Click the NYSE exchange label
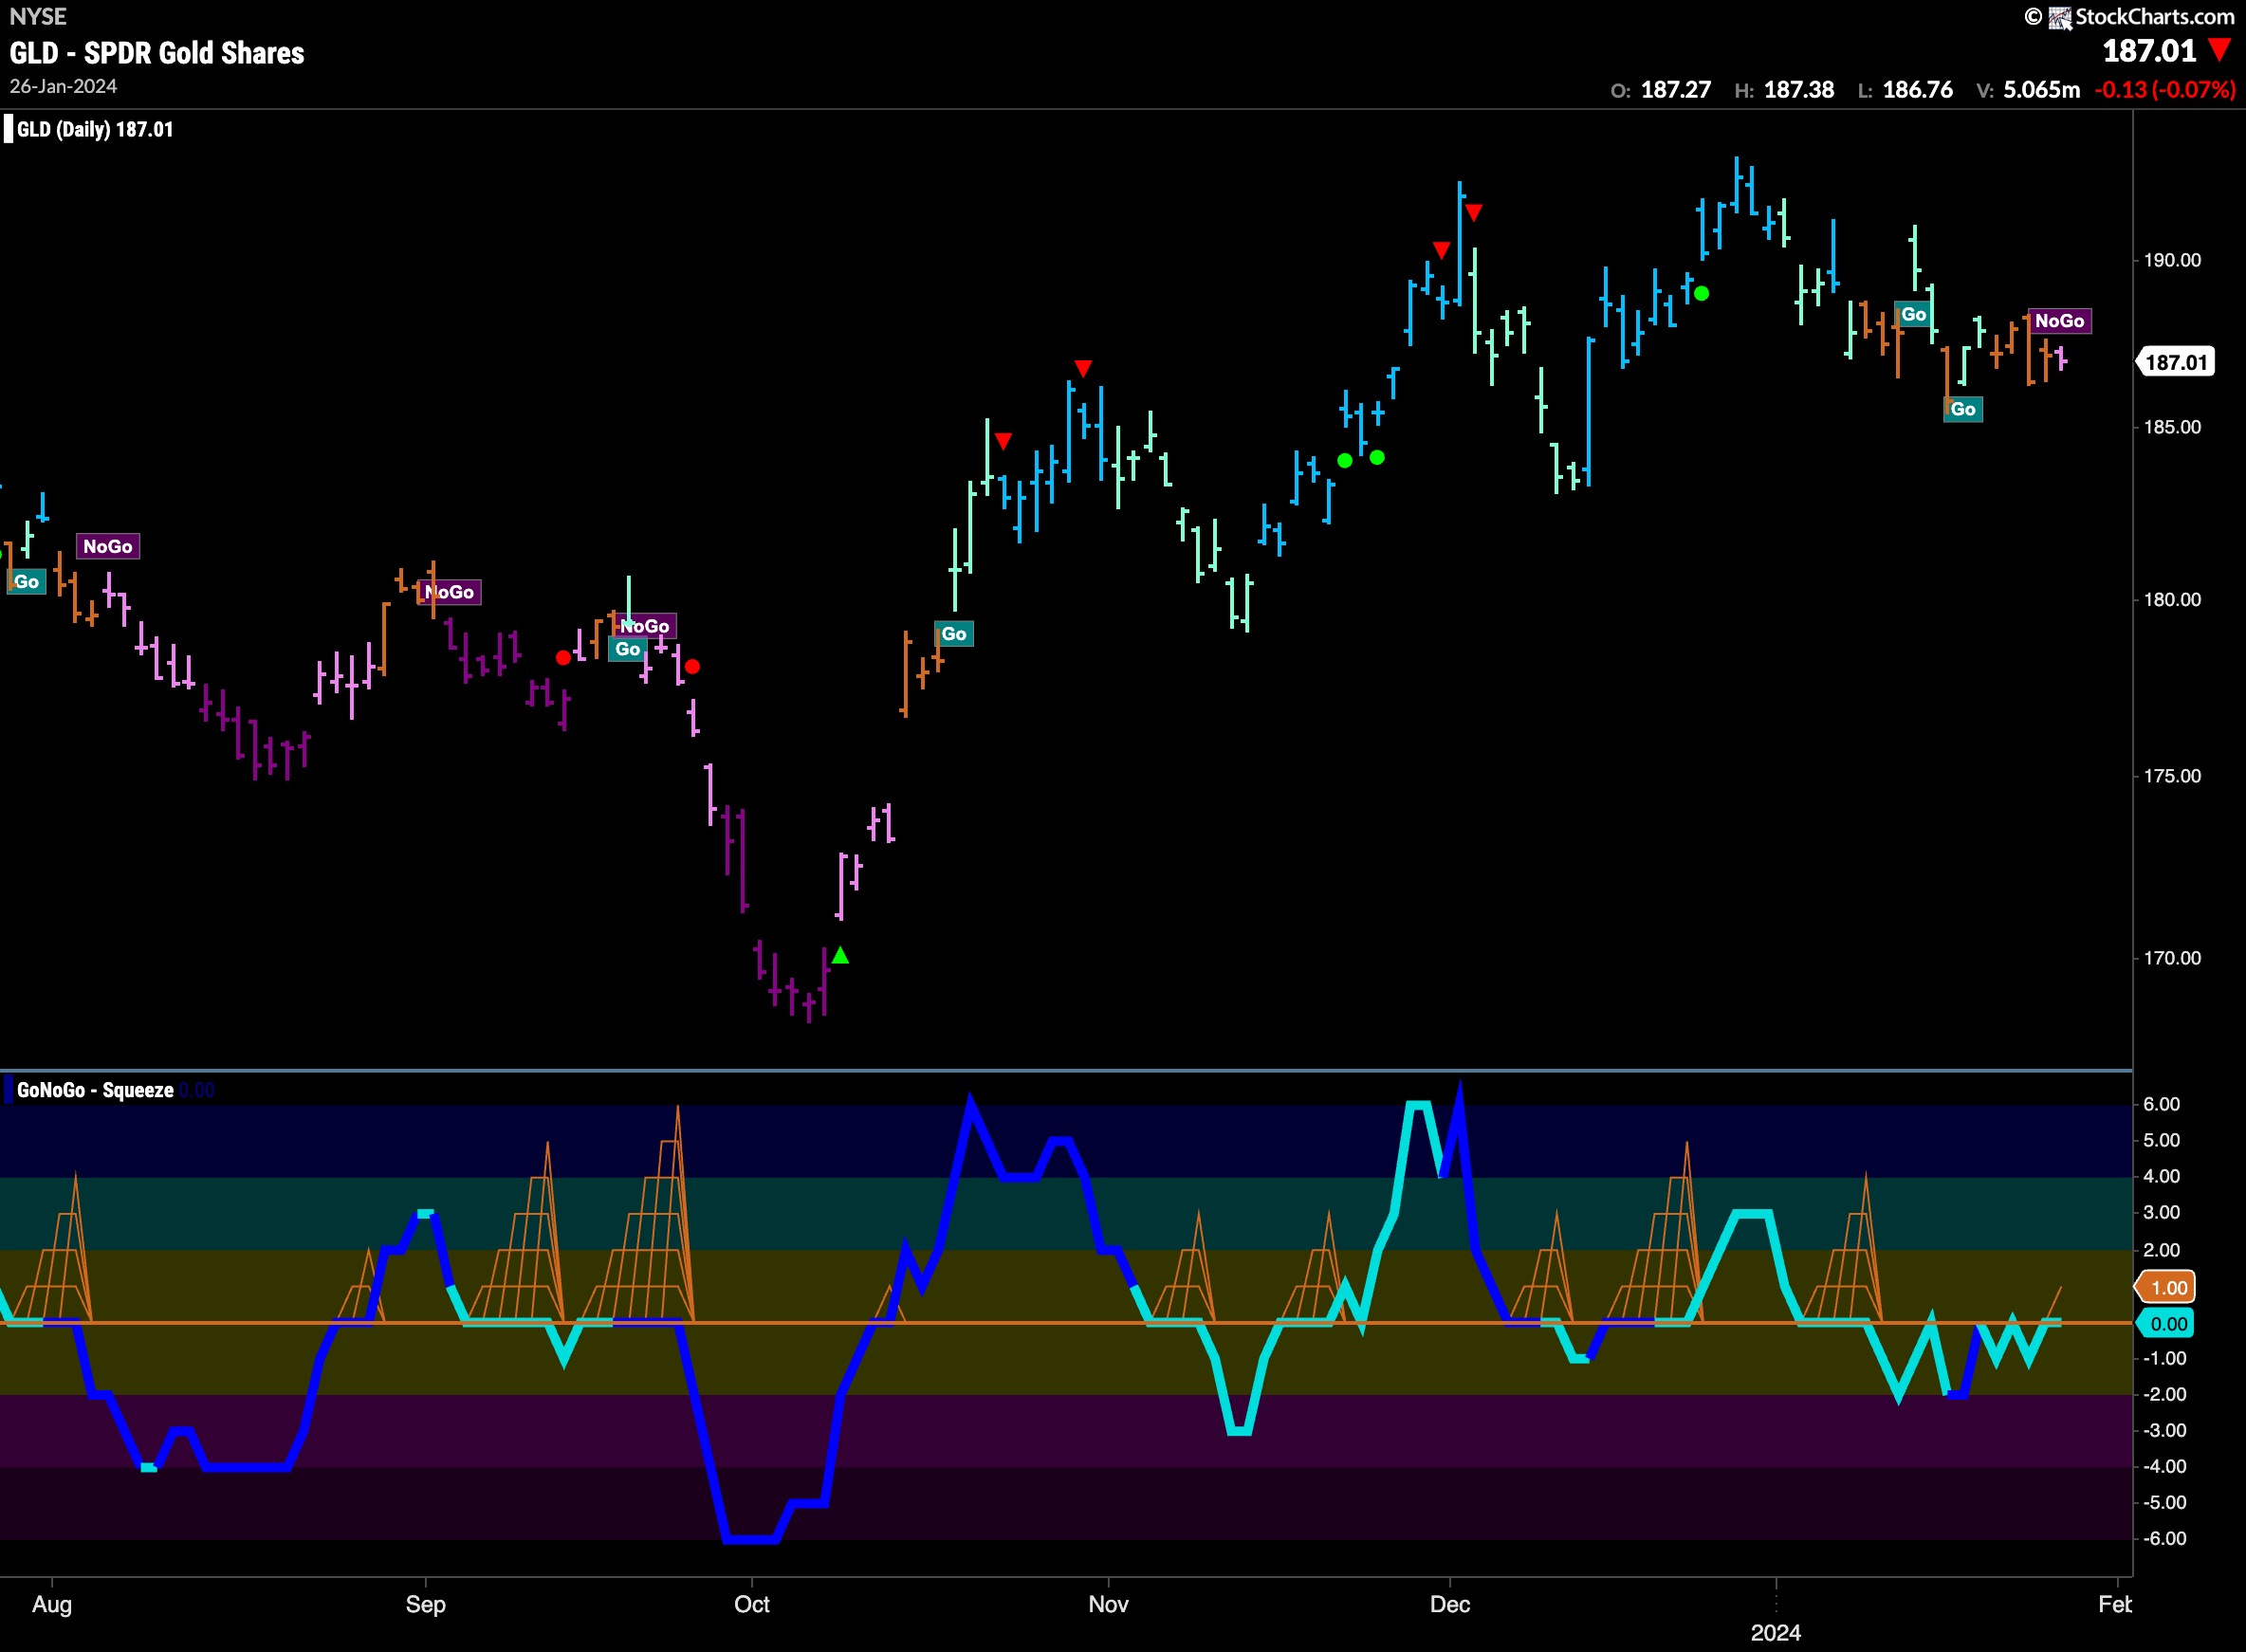This screenshot has width=2246, height=1652. pos(38,16)
